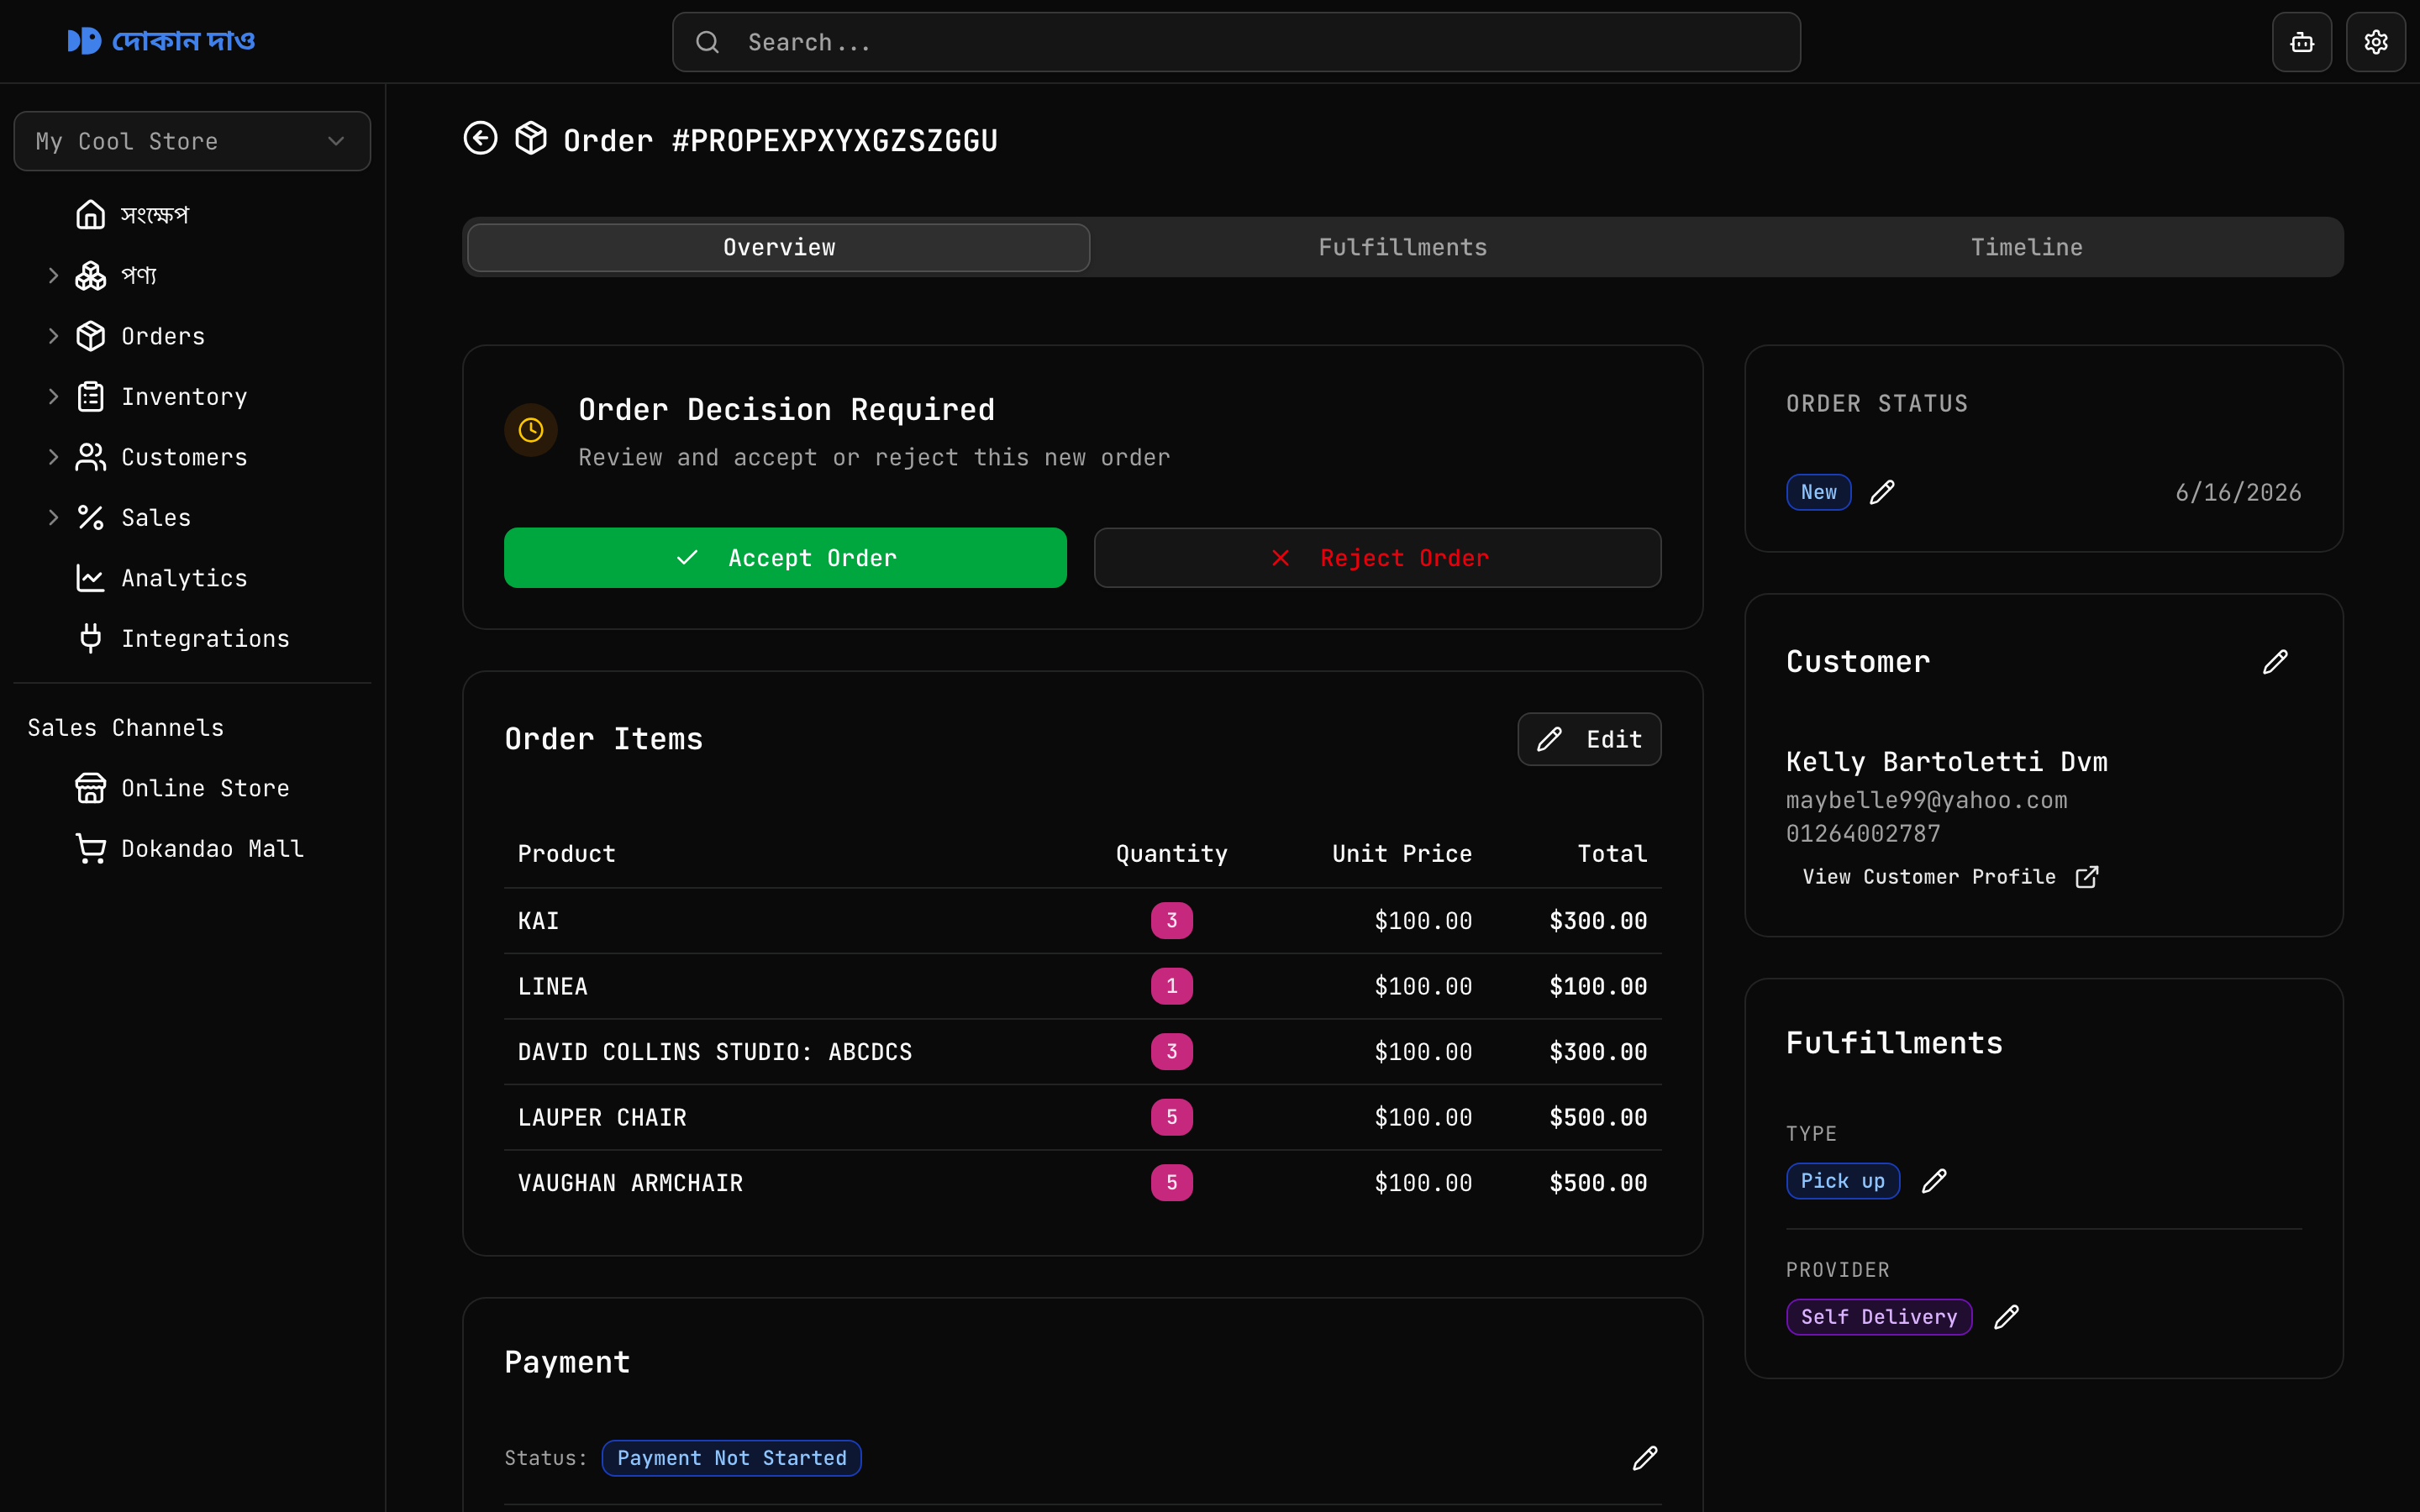Switch to the Timeline tab

(2026, 247)
